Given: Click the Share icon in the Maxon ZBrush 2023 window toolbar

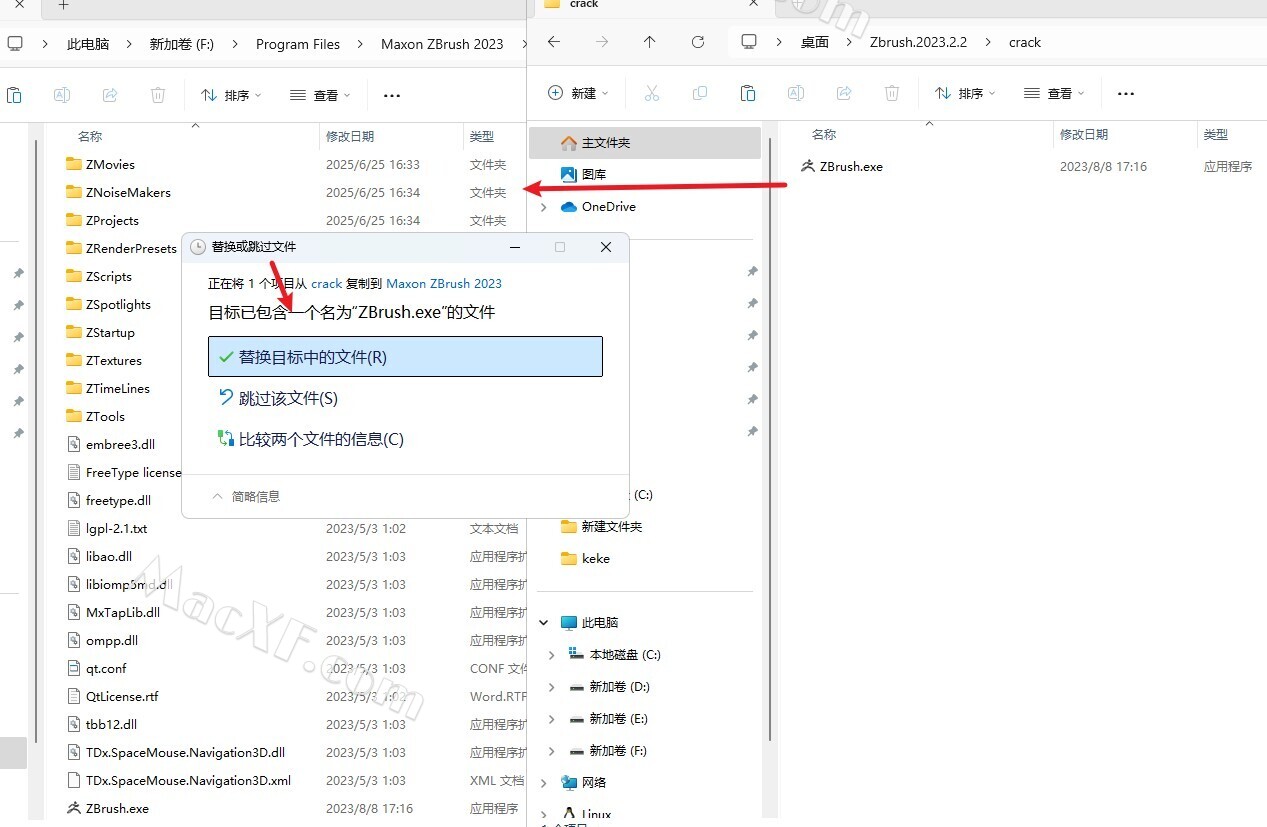Looking at the screenshot, I should pyautogui.click(x=110, y=95).
